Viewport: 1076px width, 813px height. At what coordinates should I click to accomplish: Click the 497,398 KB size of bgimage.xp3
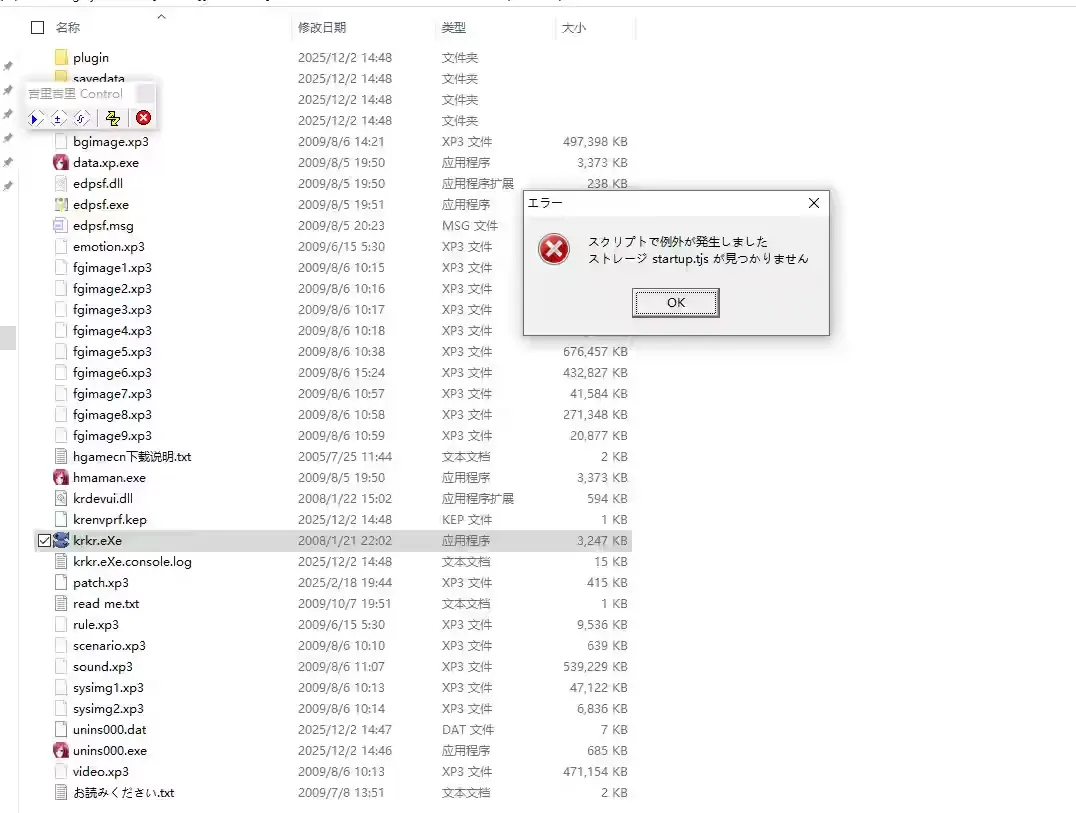point(595,141)
